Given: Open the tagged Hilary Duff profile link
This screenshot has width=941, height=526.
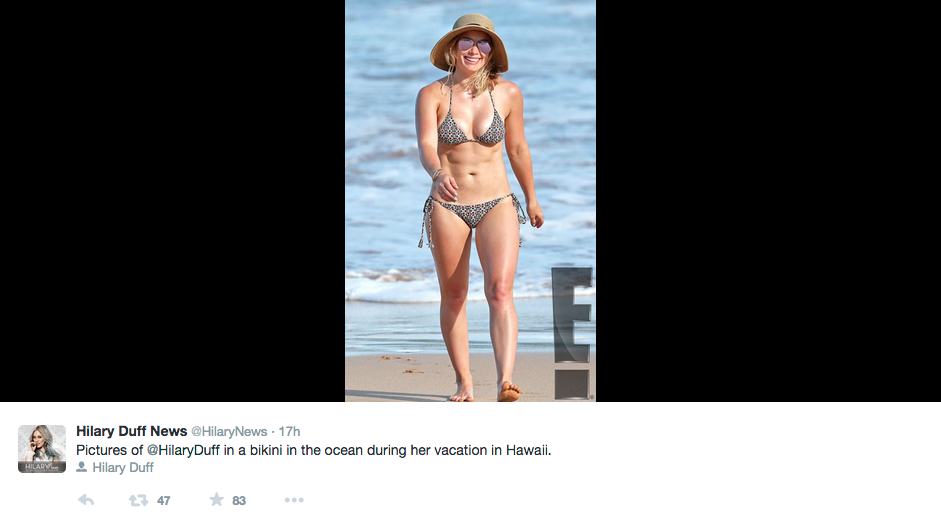Looking at the screenshot, I should (x=123, y=467).
